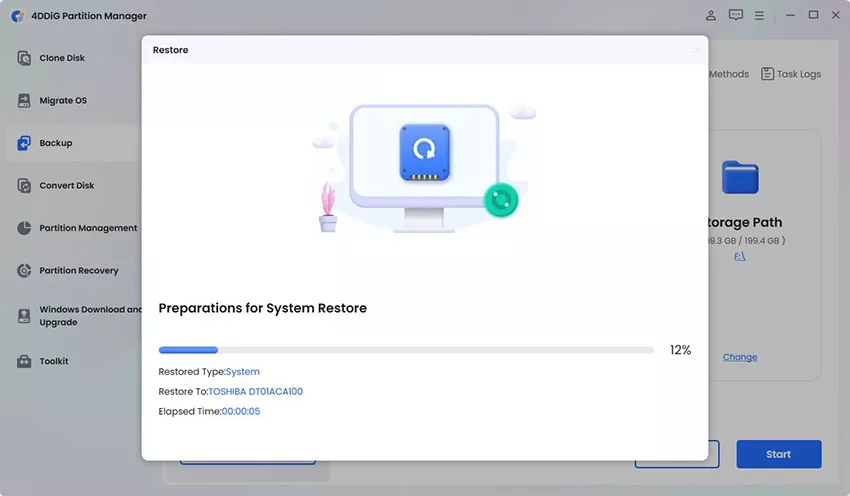Click the blue storage folder icon
The width and height of the screenshot is (850, 496).
pyautogui.click(x=740, y=177)
